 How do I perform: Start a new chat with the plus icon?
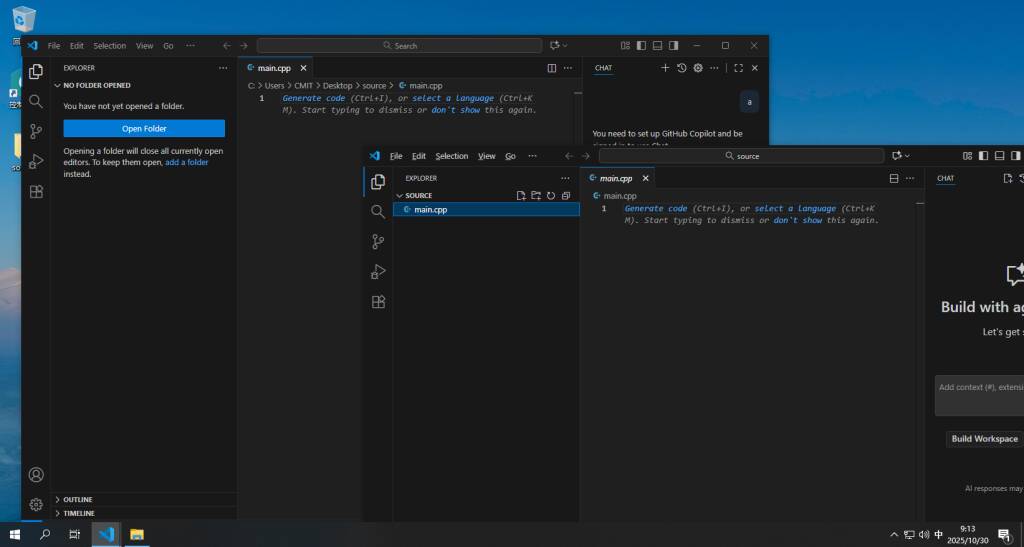click(666, 68)
